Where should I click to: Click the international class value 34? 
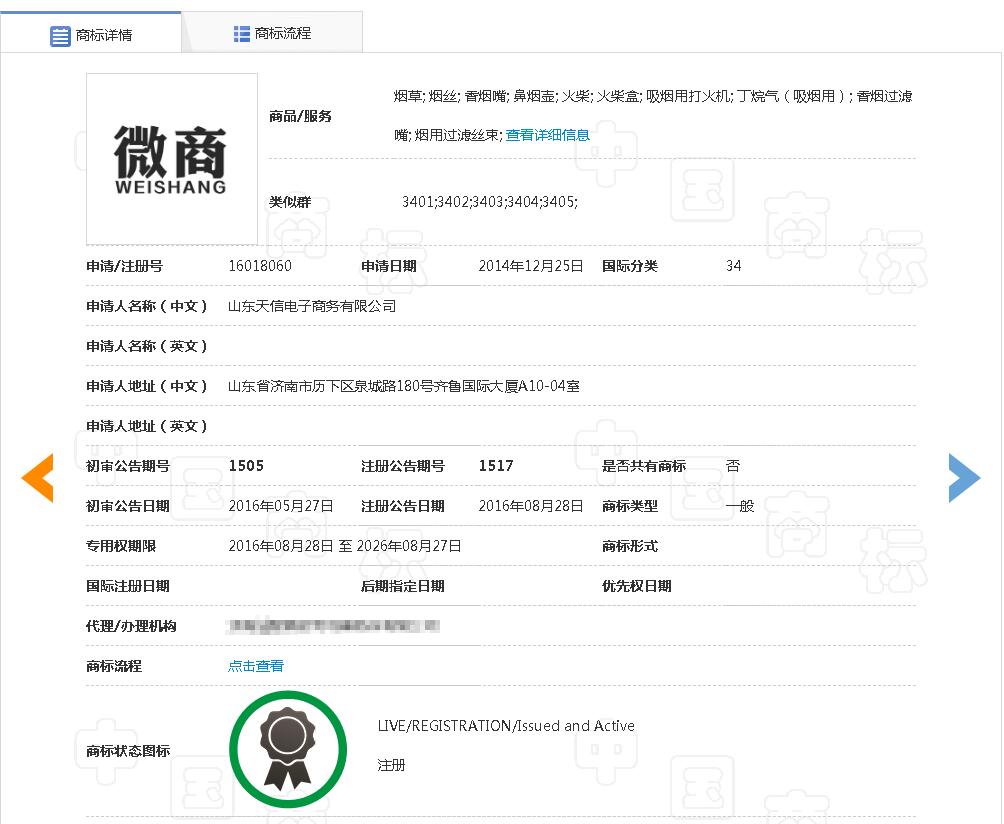point(733,266)
